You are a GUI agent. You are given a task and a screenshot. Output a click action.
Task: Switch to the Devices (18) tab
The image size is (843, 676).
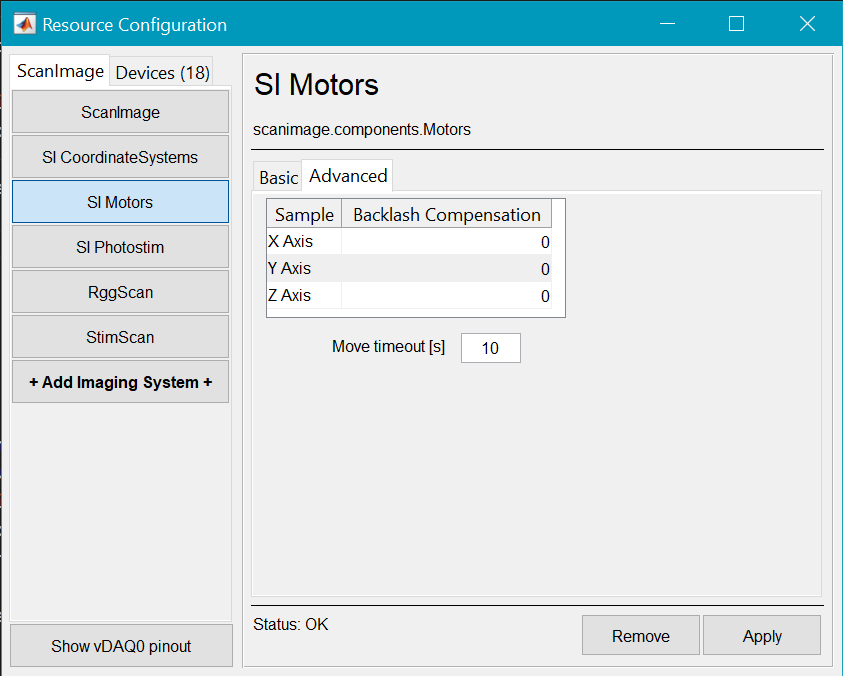pyautogui.click(x=161, y=72)
